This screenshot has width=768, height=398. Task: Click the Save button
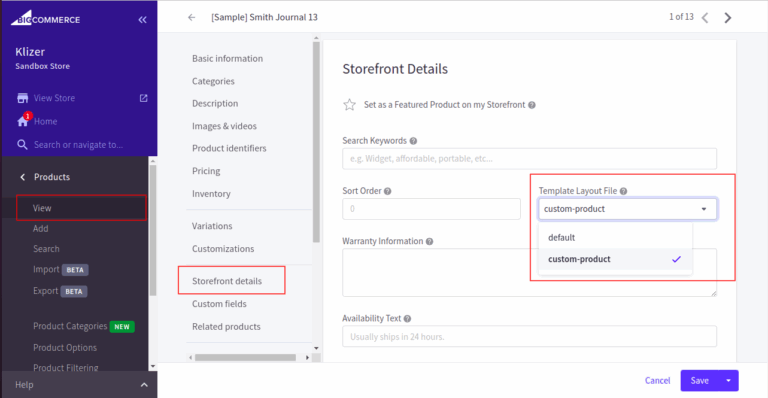pyautogui.click(x=699, y=380)
